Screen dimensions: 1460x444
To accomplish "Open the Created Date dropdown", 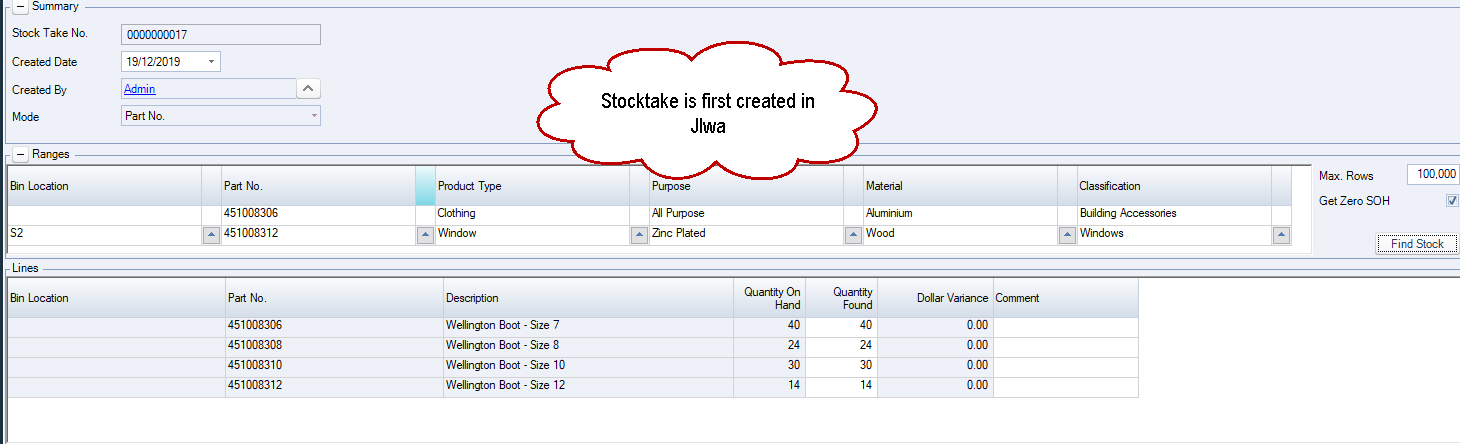I will pyautogui.click(x=211, y=62).
